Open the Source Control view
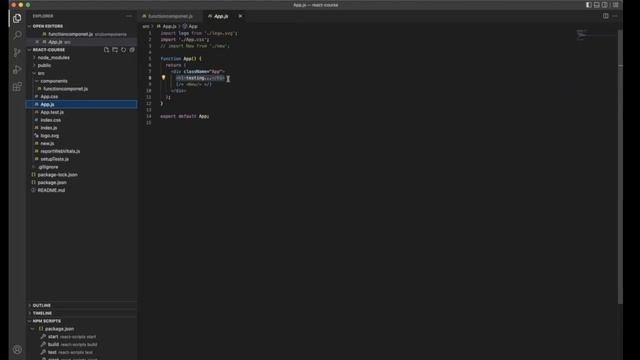The height and width of the screenshot is (360, 640). point(17,52)
